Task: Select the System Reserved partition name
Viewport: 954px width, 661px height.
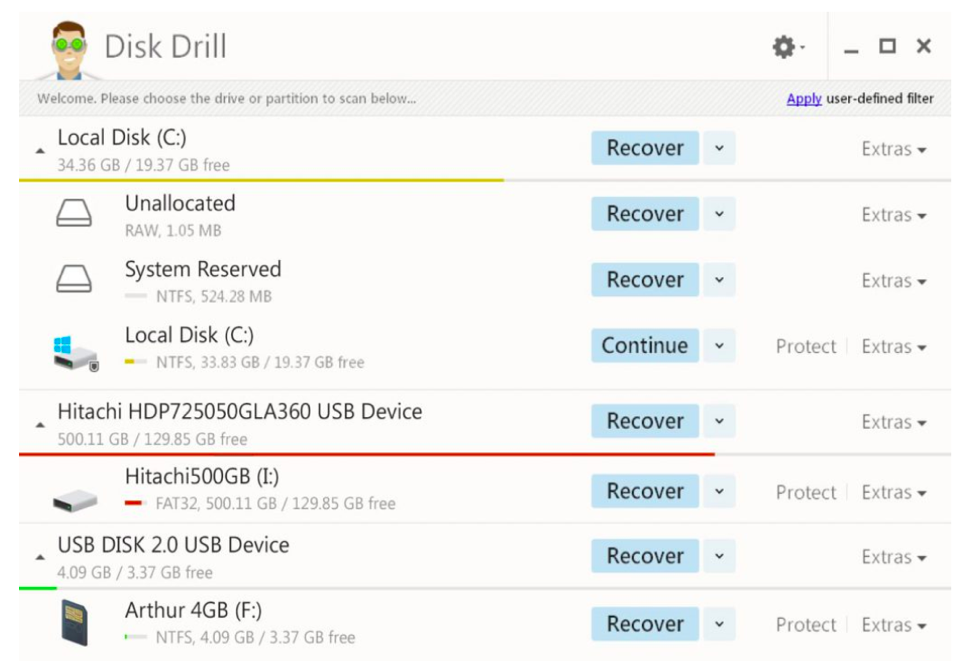Action: (203, 269)
